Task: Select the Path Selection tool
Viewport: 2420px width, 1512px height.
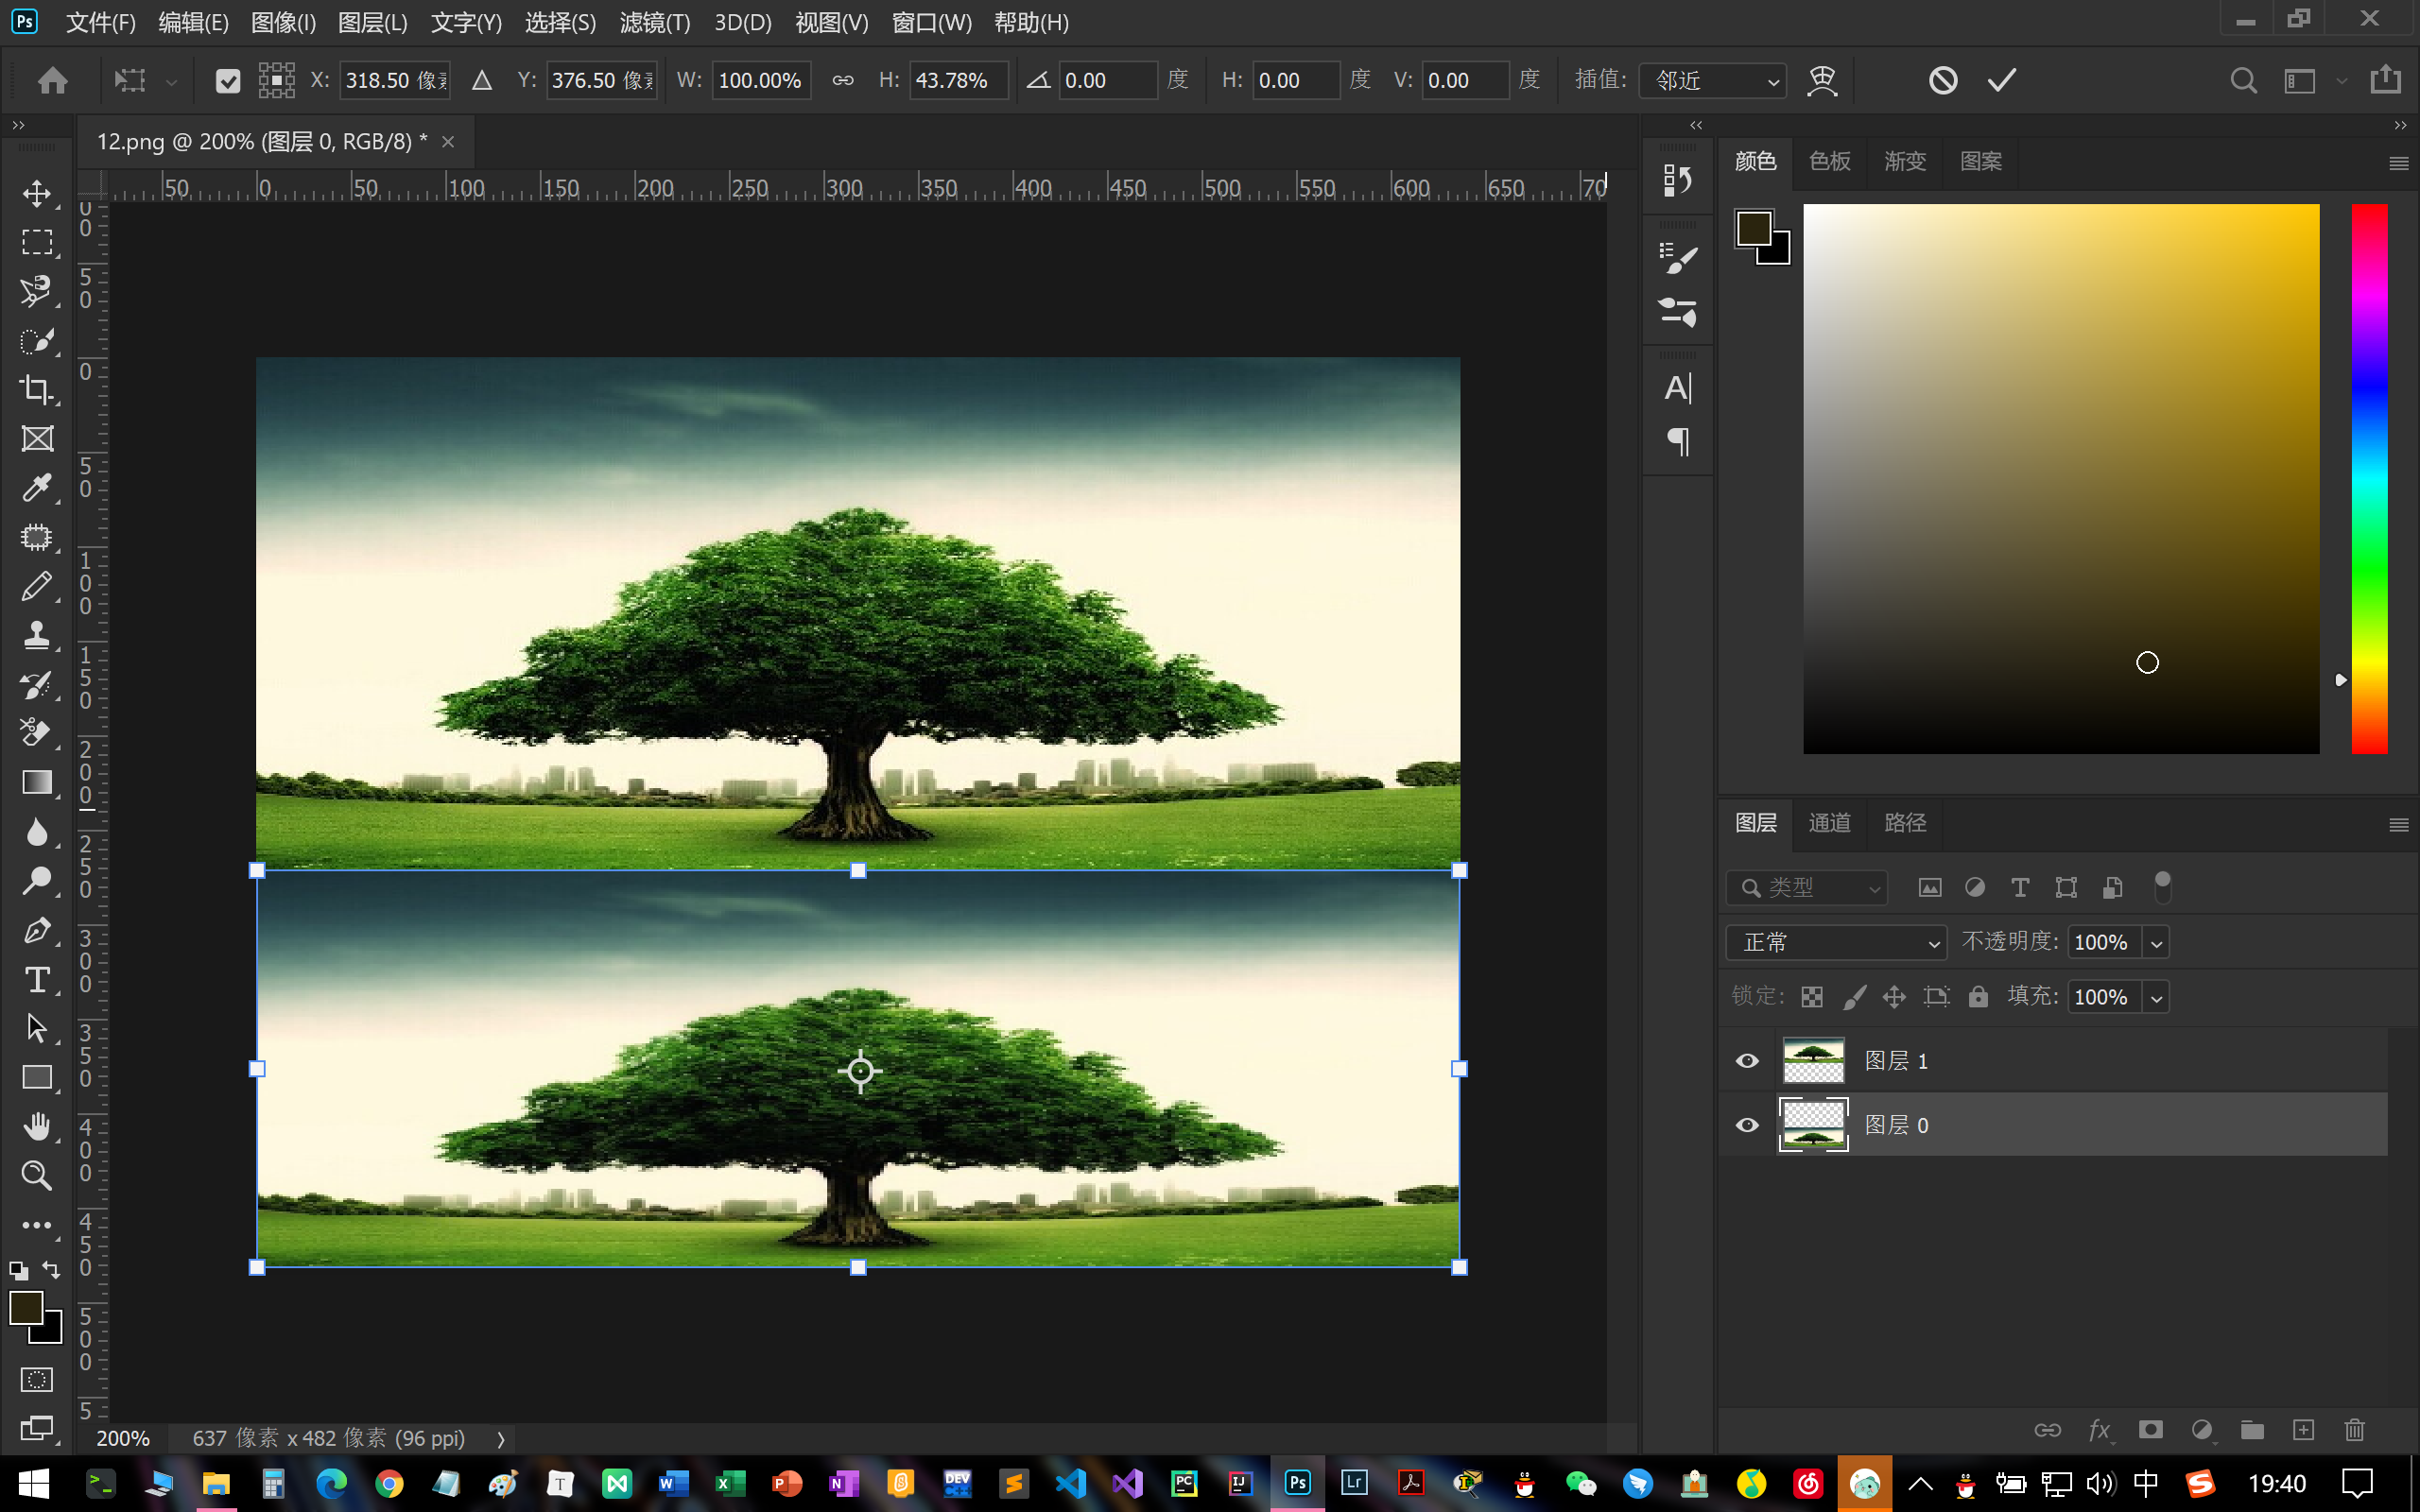Action: click(37, 1028)
